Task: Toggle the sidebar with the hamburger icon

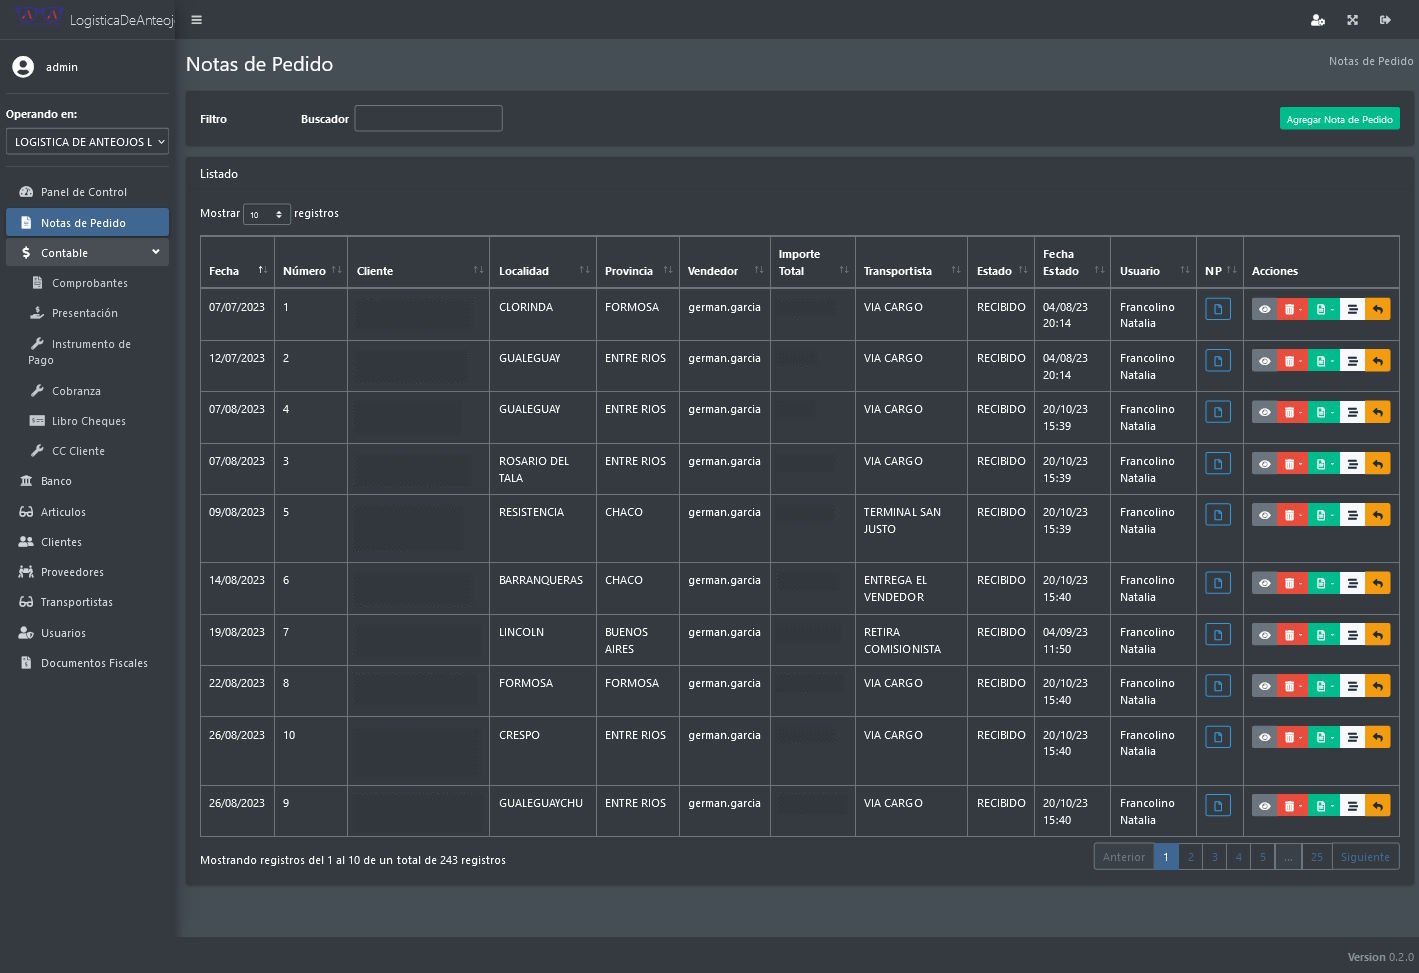Action: coord(196,20)
